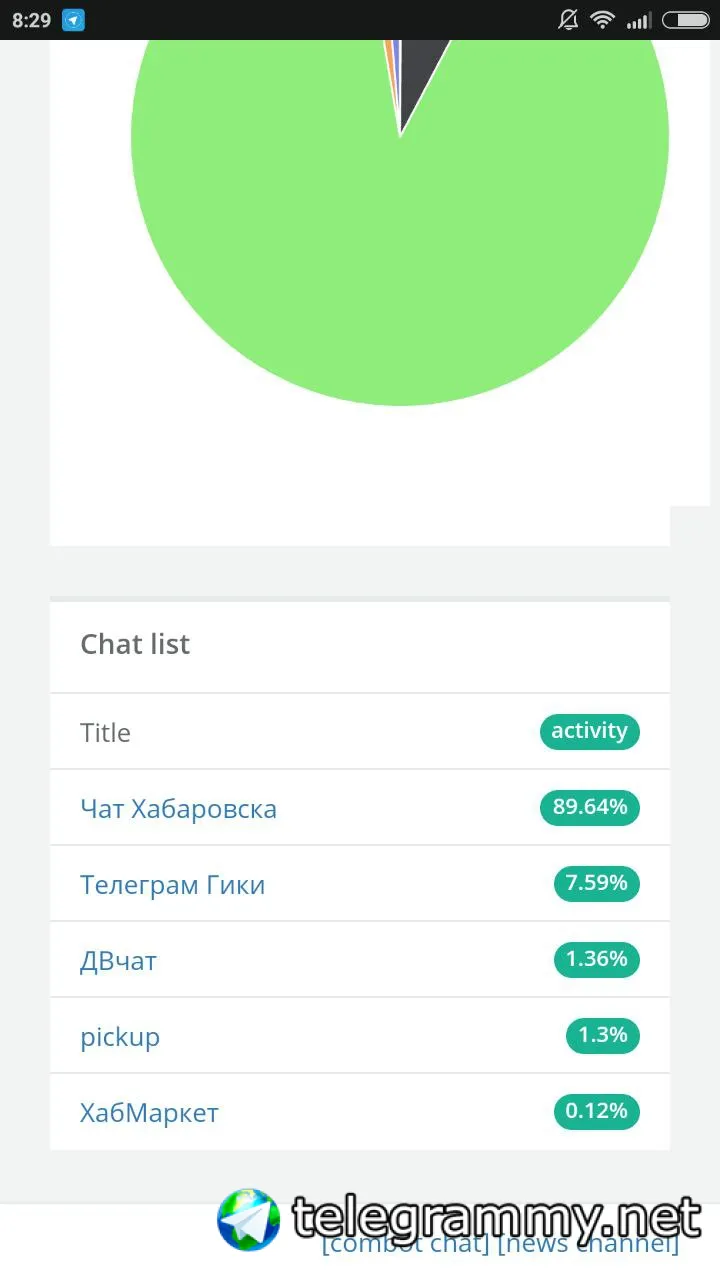The width and height of the screenshot is (720, 1280).
Task: Open the ХабМаркет chat link
Action: (x=149, y=1112)
